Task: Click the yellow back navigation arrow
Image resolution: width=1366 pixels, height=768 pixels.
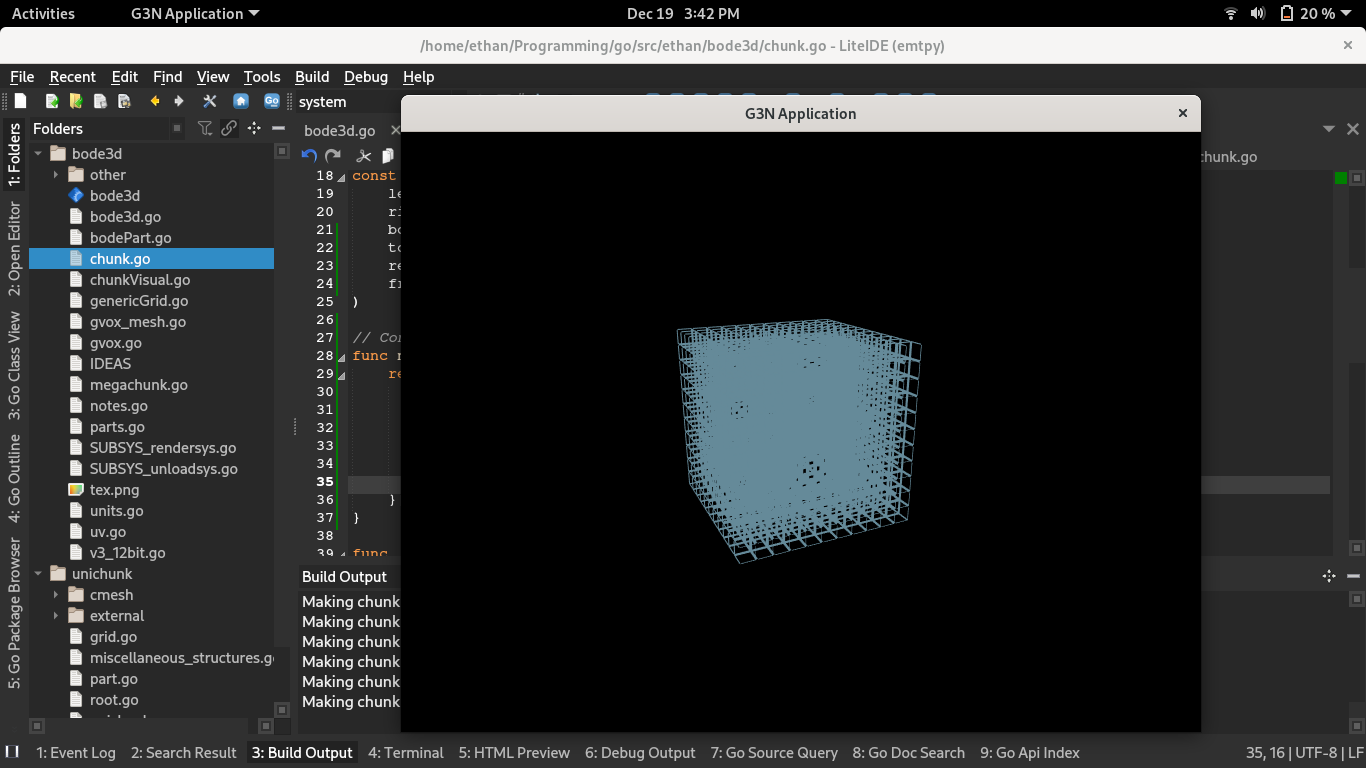Action: [x=155, y=101]
